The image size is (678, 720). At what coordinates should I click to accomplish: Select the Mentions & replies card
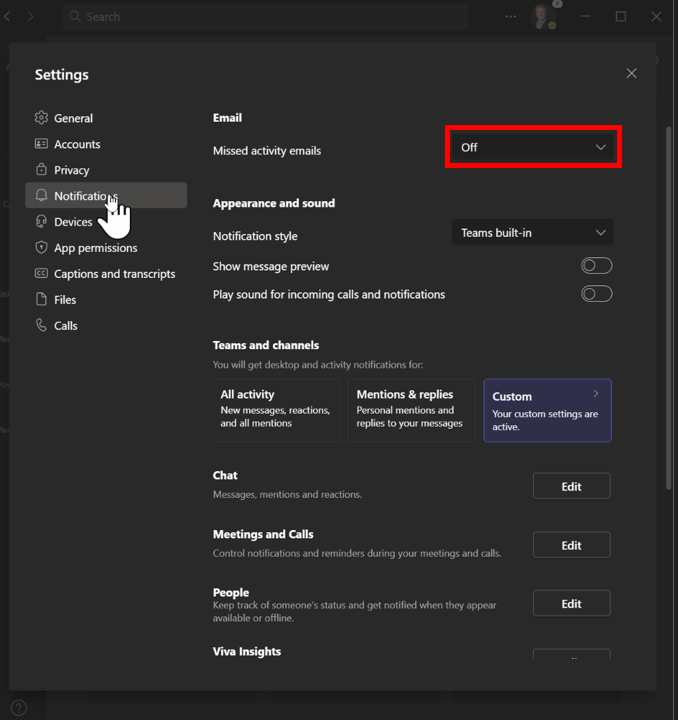coord(411,411)
